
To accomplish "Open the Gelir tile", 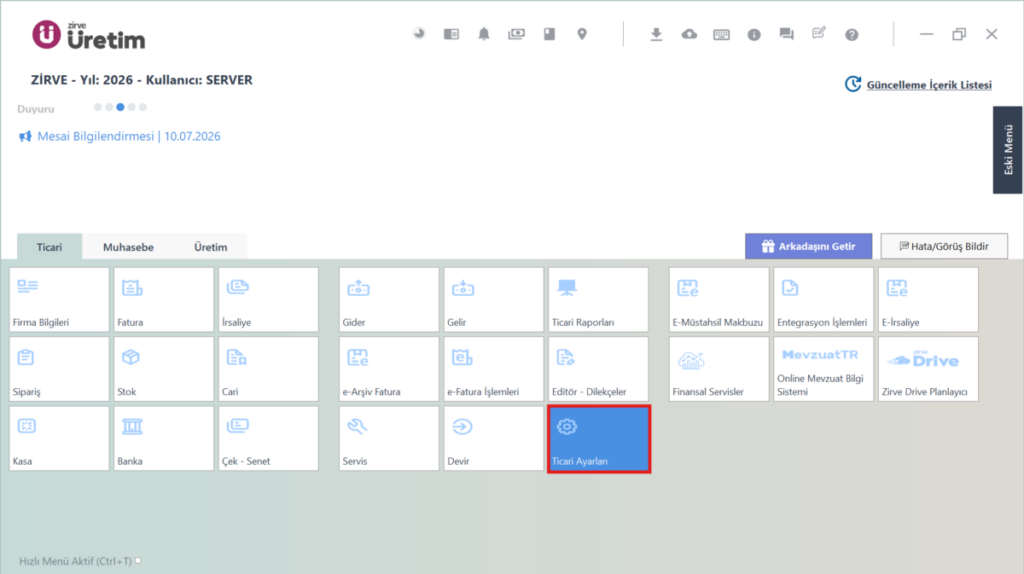I will (494, 299).
